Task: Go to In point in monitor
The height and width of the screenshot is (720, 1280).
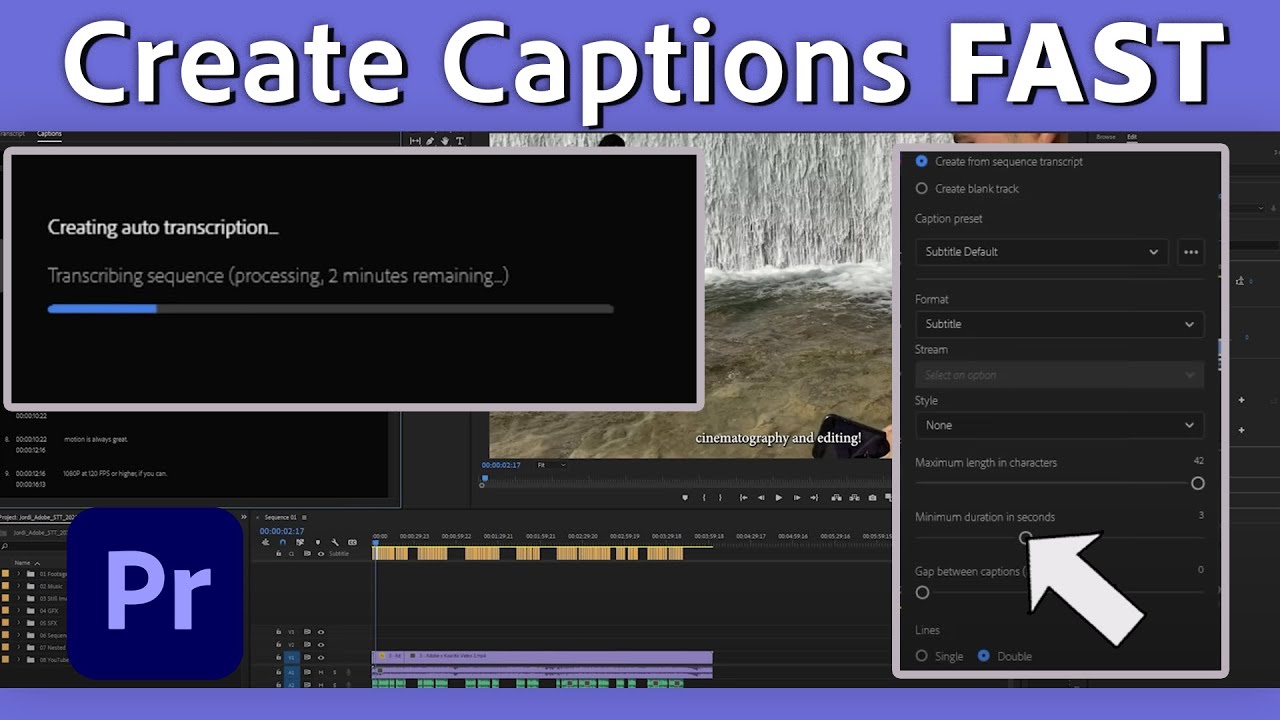Action: 743,497
